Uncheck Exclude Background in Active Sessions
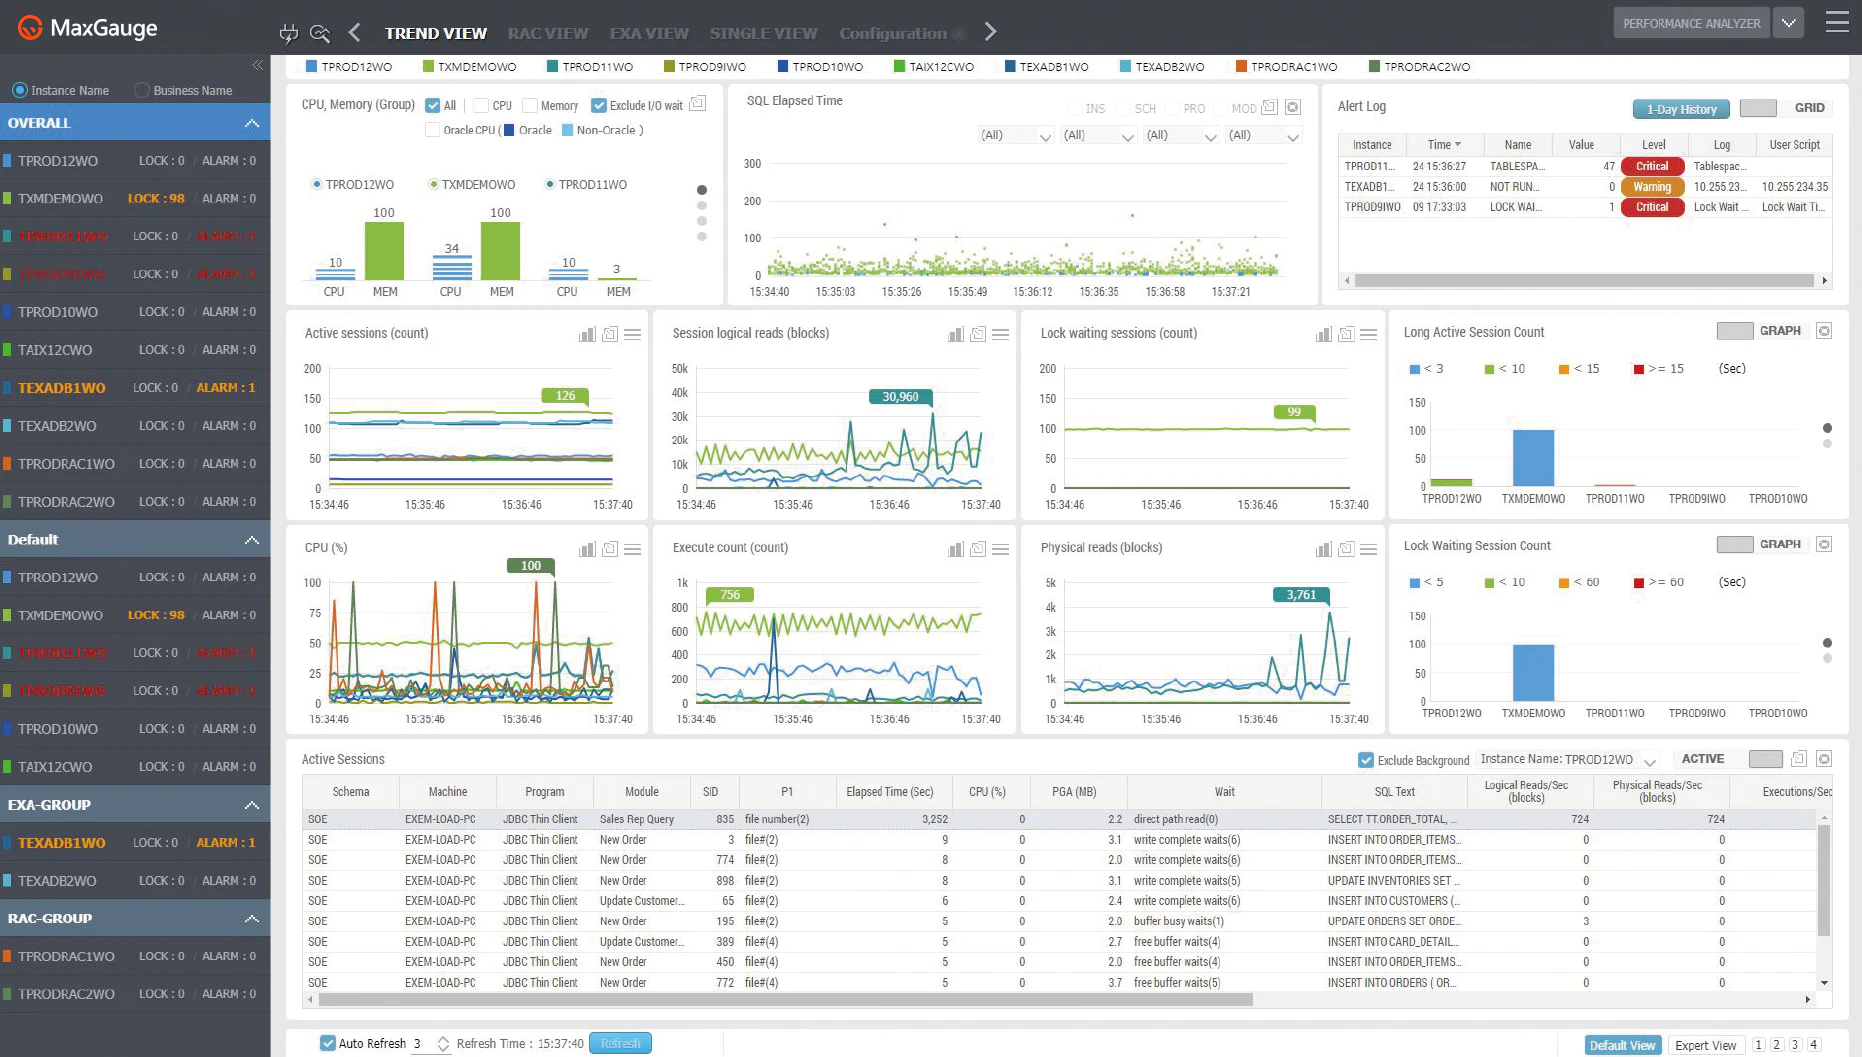 (1366, 760)
